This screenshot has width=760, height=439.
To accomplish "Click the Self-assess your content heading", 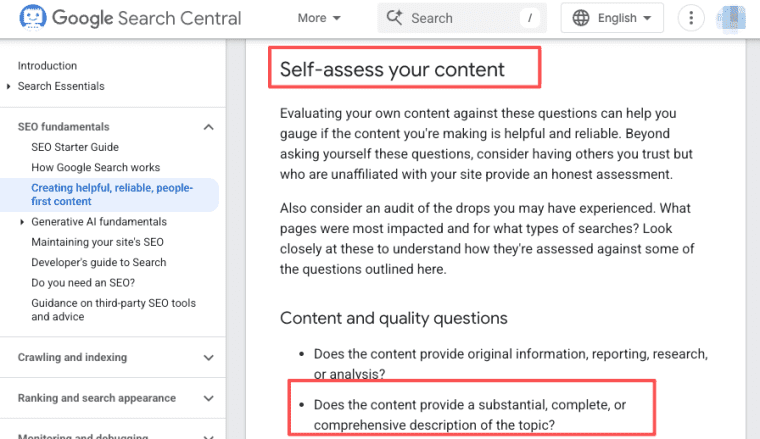I will (392, 69).
